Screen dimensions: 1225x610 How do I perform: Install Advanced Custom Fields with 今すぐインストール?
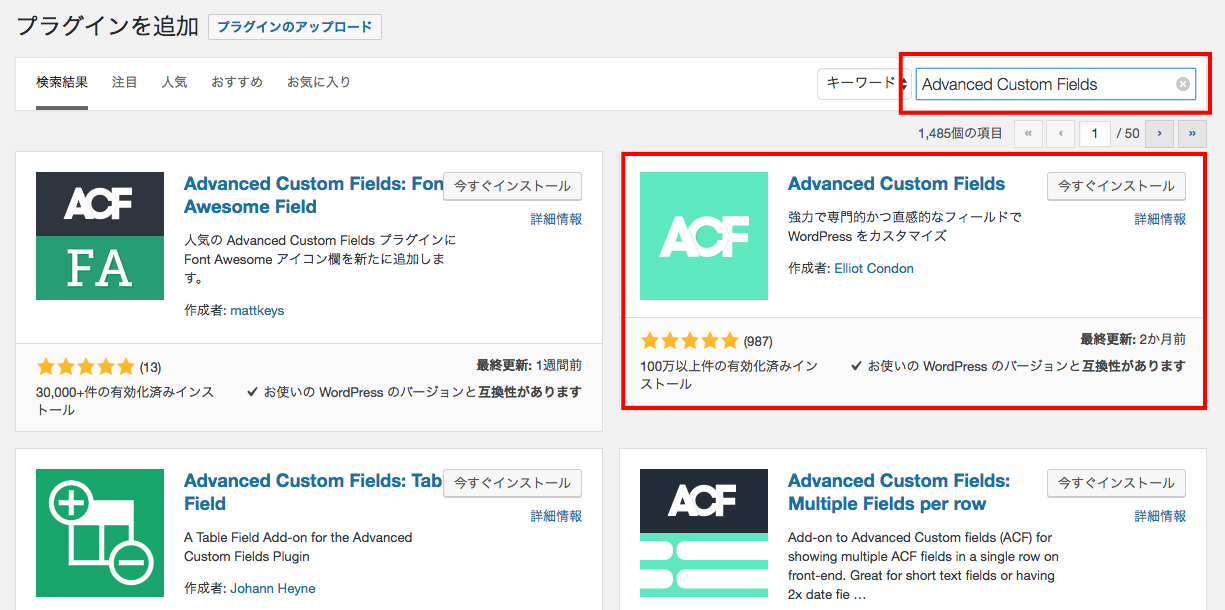point(1115,186)
